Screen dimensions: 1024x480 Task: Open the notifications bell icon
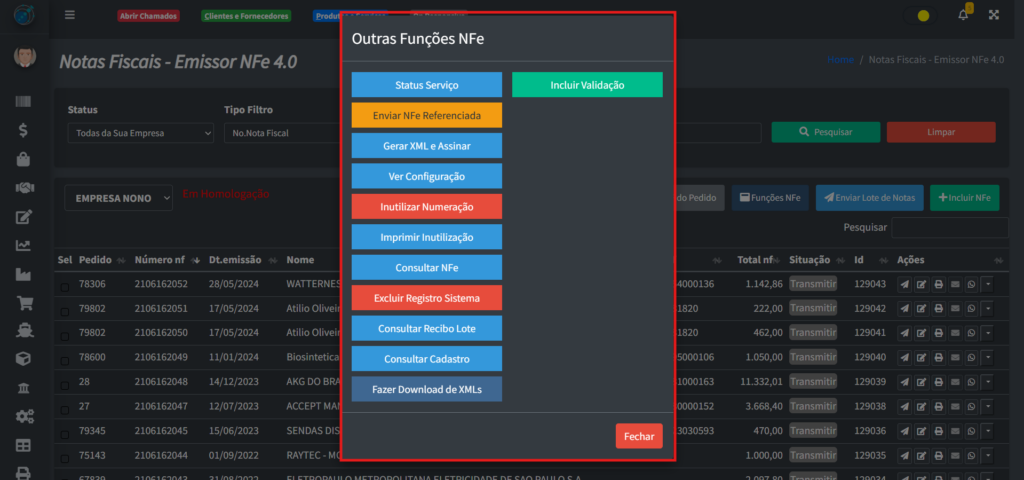tap(963, 15)
